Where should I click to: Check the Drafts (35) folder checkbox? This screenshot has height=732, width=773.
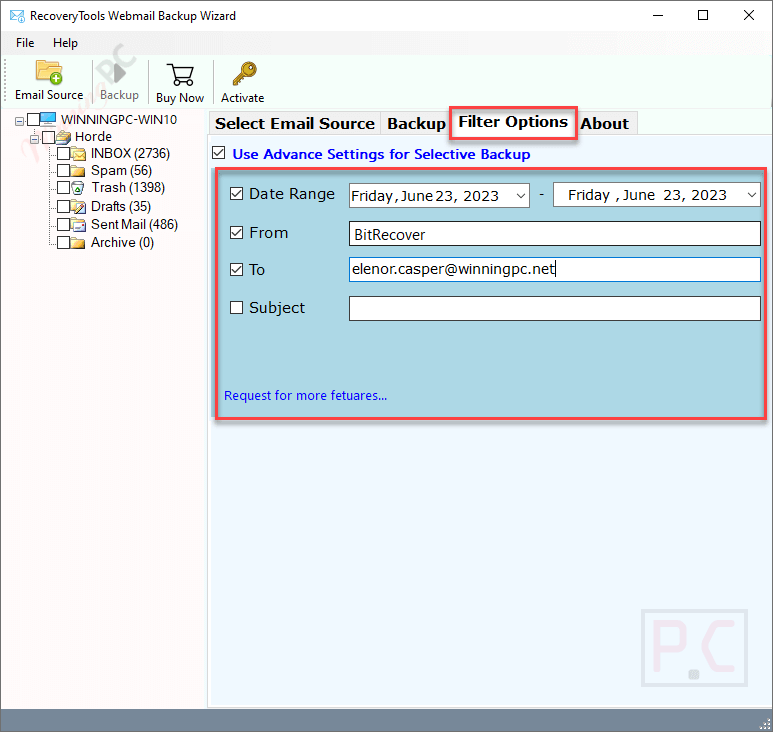[63, 206]
